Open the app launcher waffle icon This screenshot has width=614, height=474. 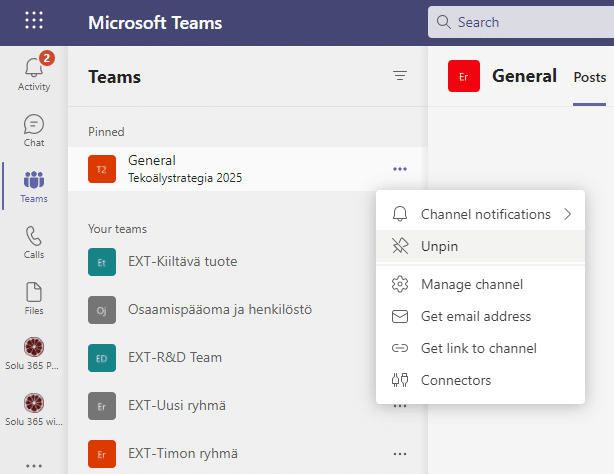click(x=34, y=20)
